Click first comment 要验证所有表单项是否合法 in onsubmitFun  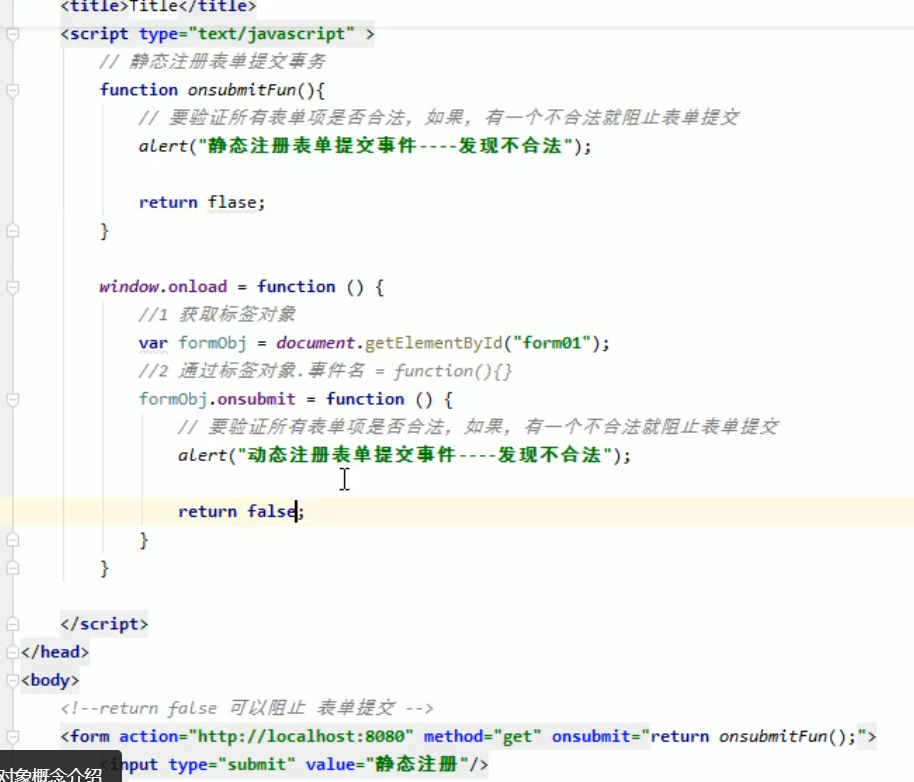(439, 118)
